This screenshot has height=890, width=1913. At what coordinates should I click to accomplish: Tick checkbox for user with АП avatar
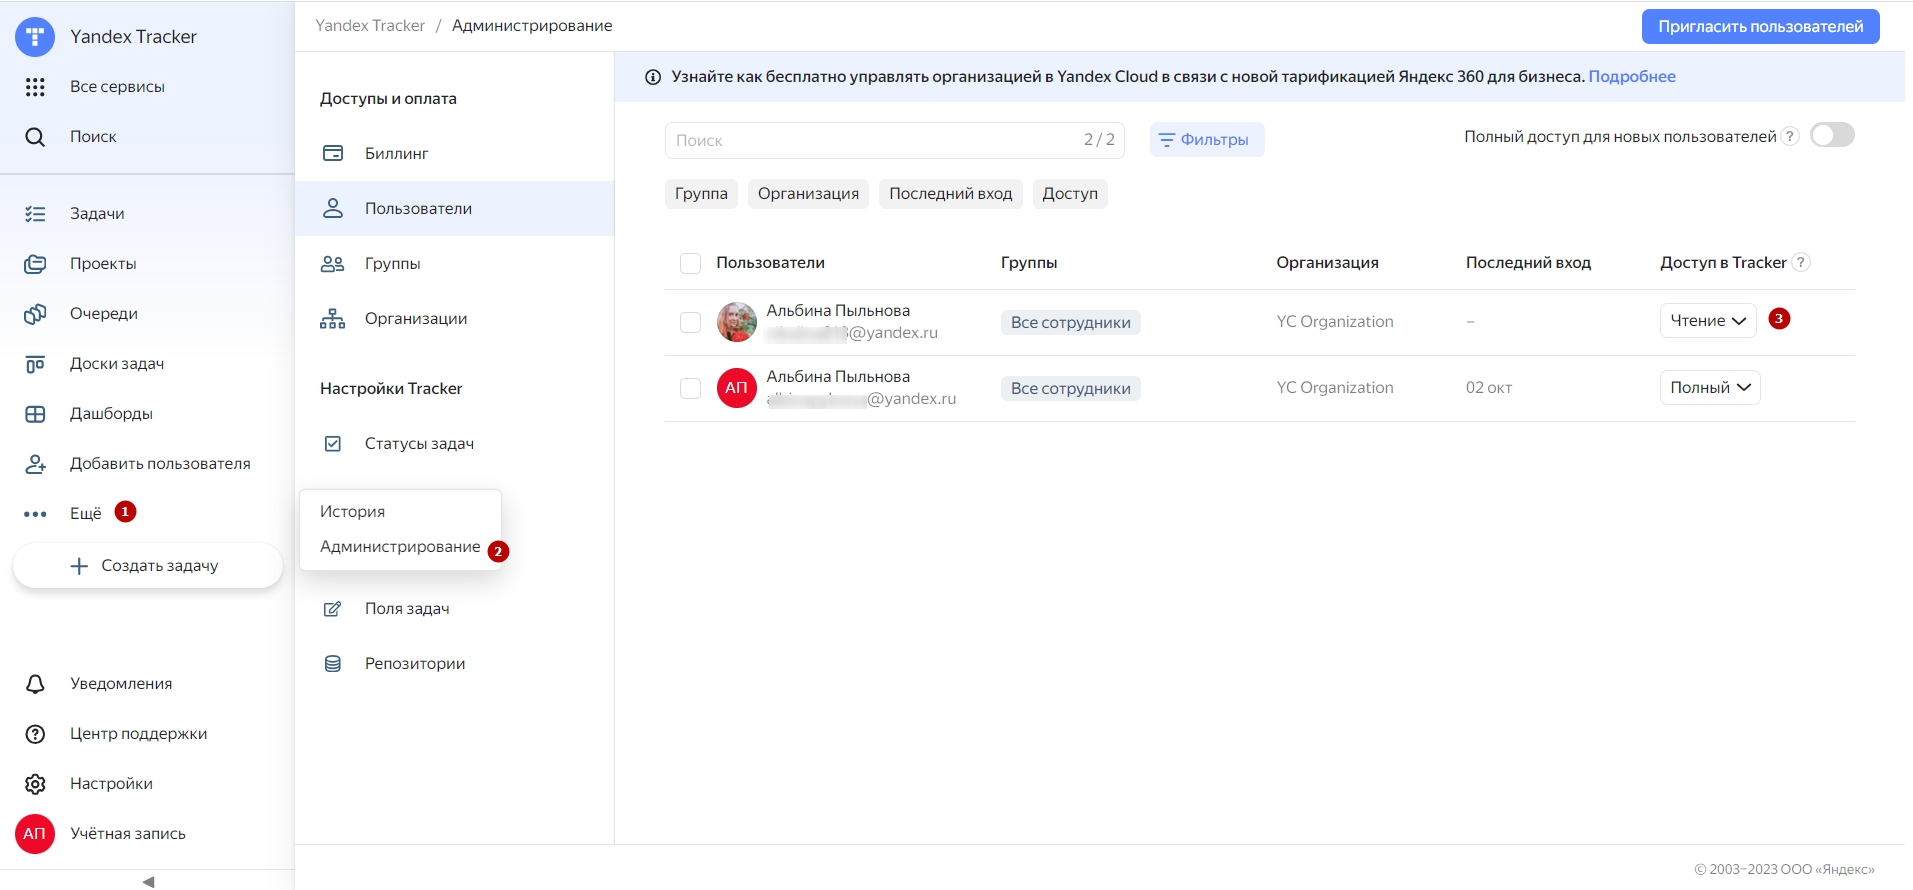pyautogui.click(x=690, y=388)
